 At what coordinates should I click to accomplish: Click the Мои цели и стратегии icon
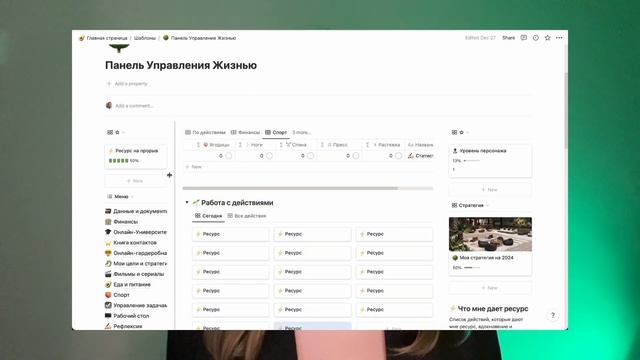coord(108,263)
